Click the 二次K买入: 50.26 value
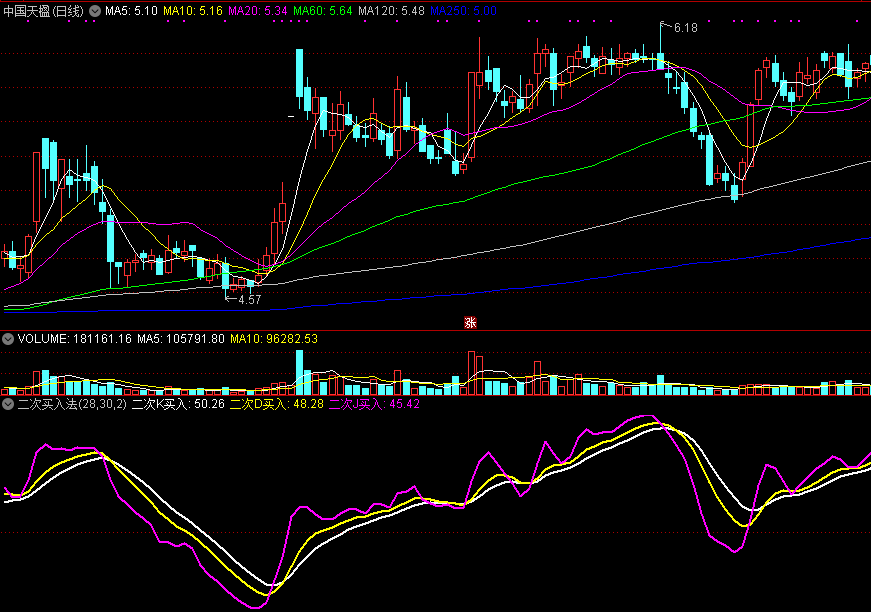The width and height of the screenshot is (871, 612). 178,404
